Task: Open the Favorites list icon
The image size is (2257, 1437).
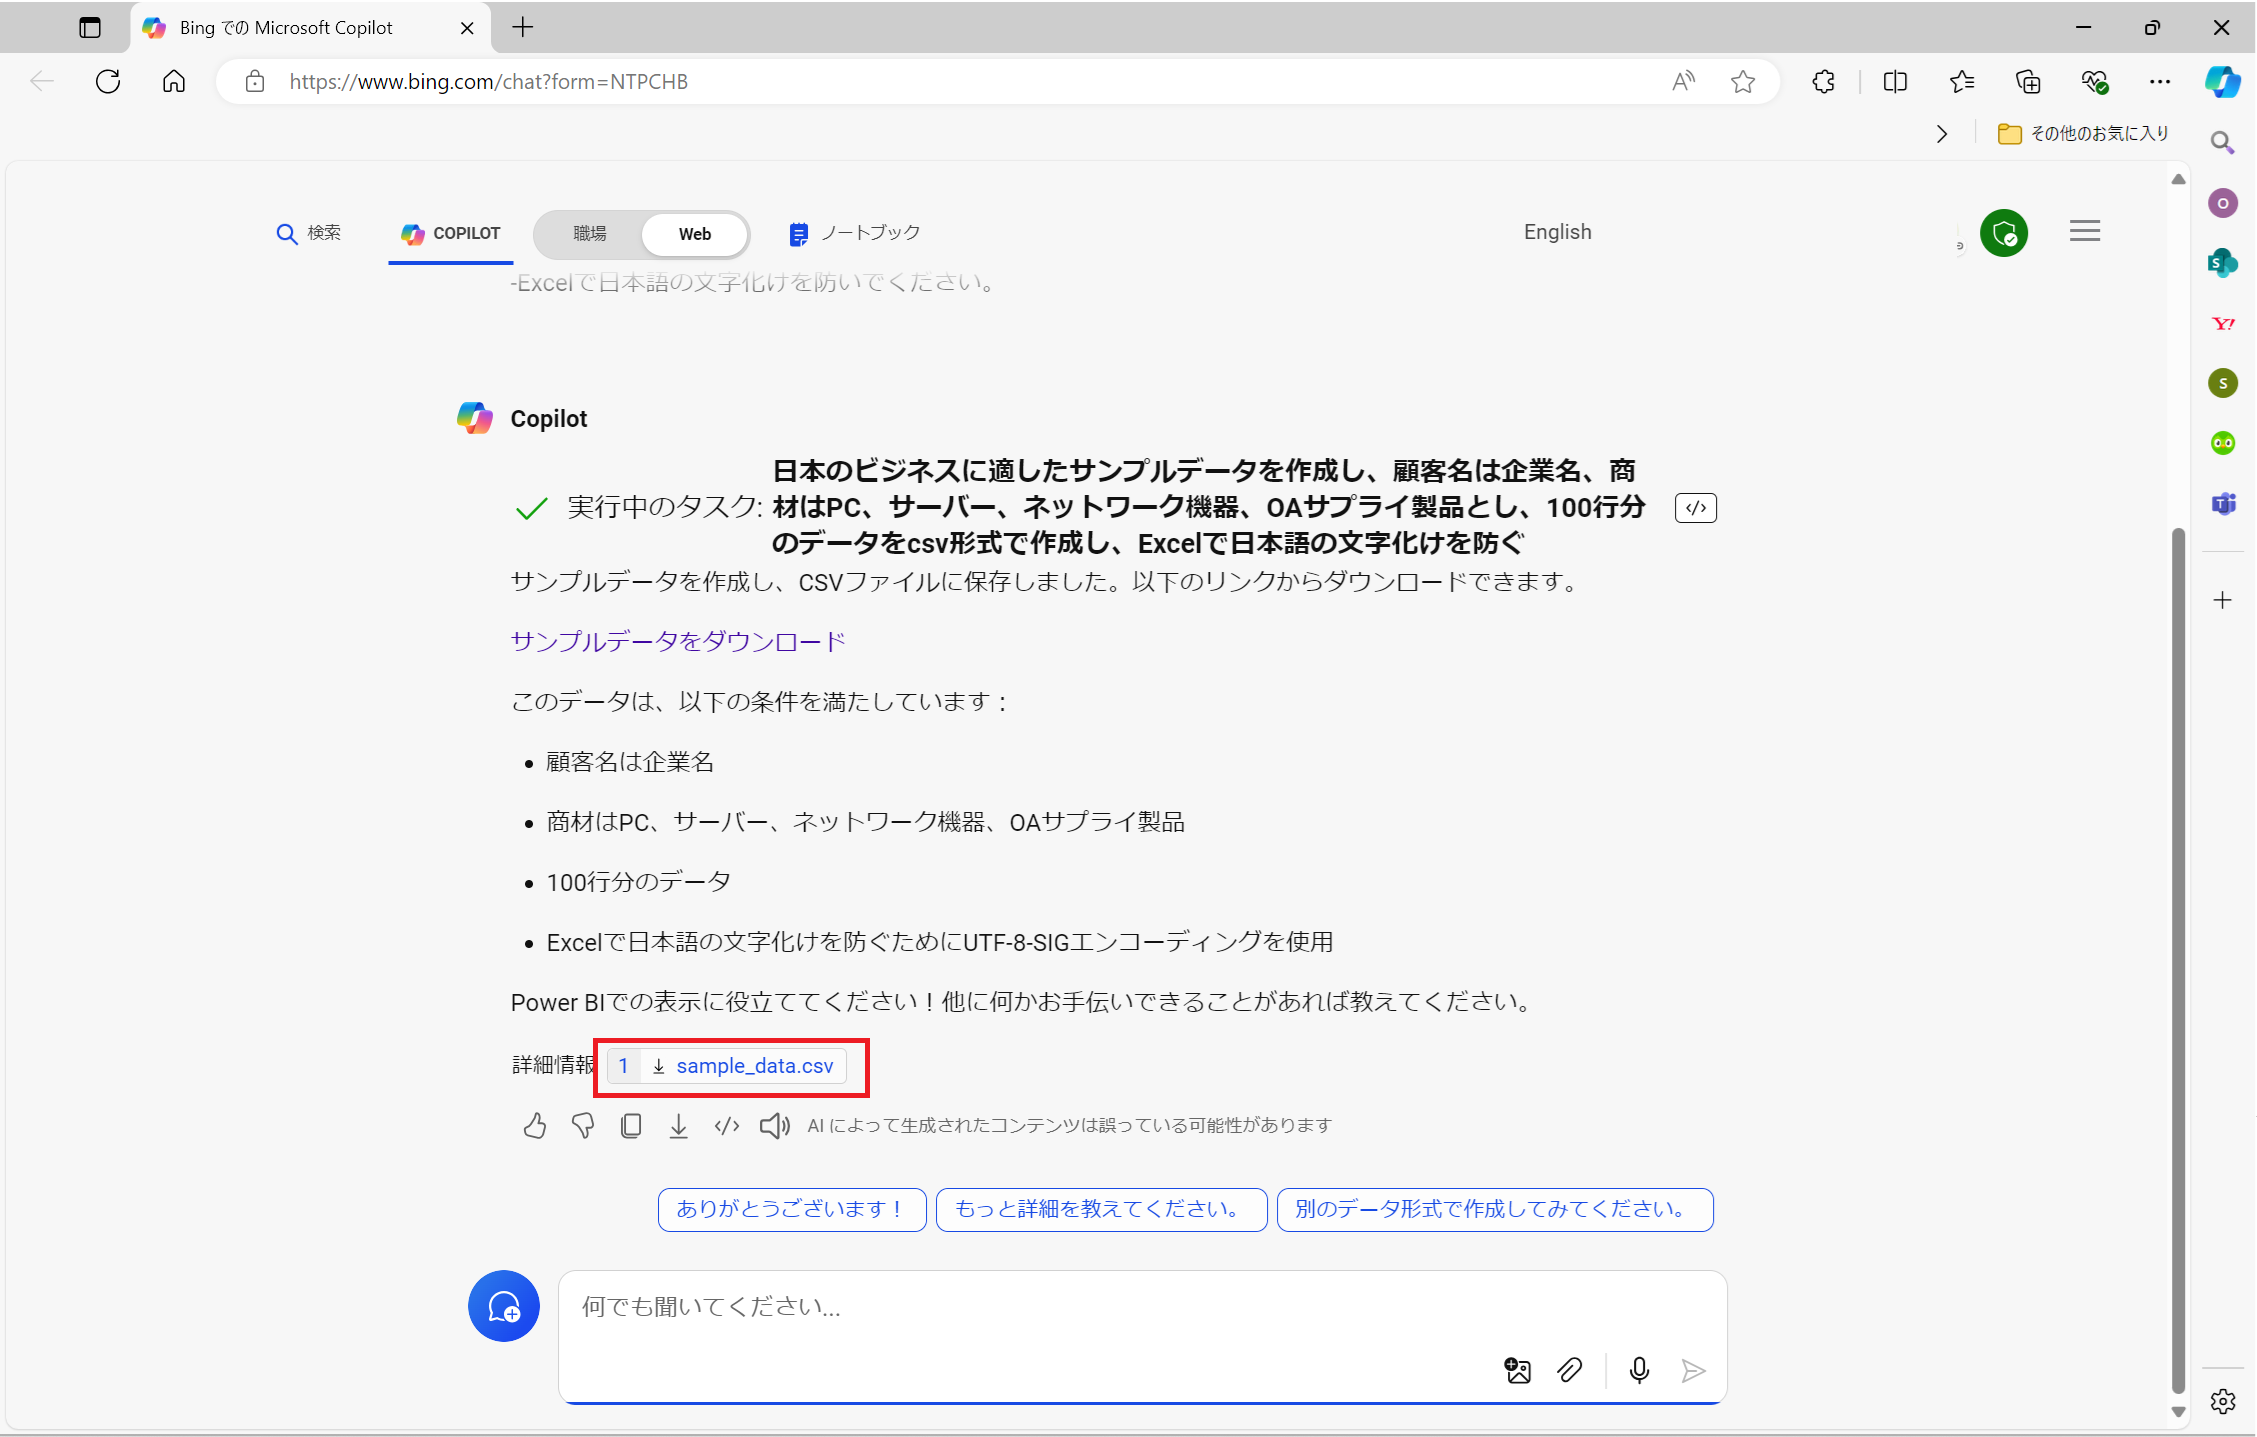Action: (x=1962, y=81)
